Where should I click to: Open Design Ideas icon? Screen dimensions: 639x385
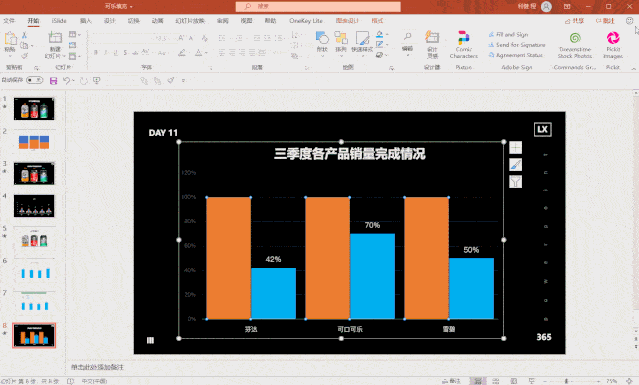pos(432,37)
